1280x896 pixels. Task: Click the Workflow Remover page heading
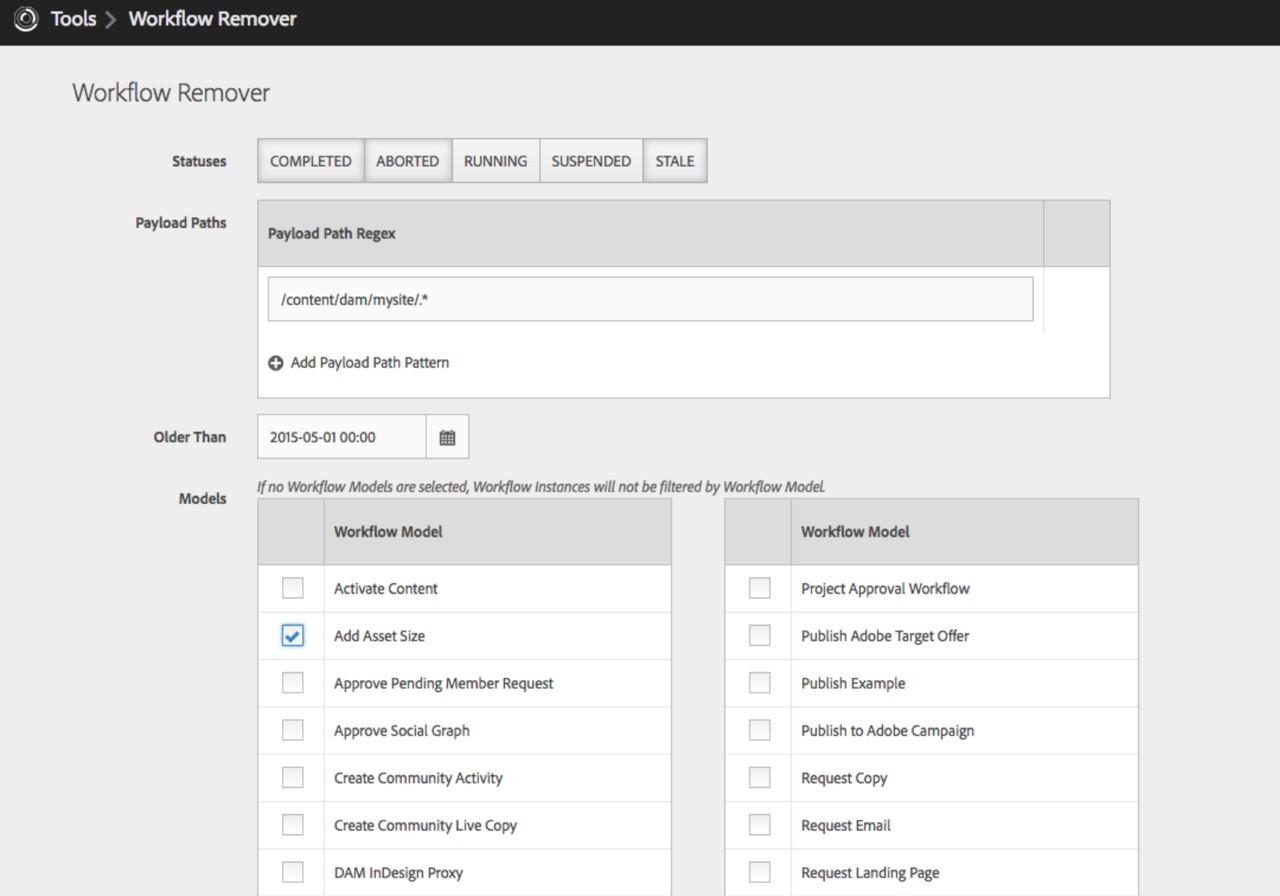(171, 92)
